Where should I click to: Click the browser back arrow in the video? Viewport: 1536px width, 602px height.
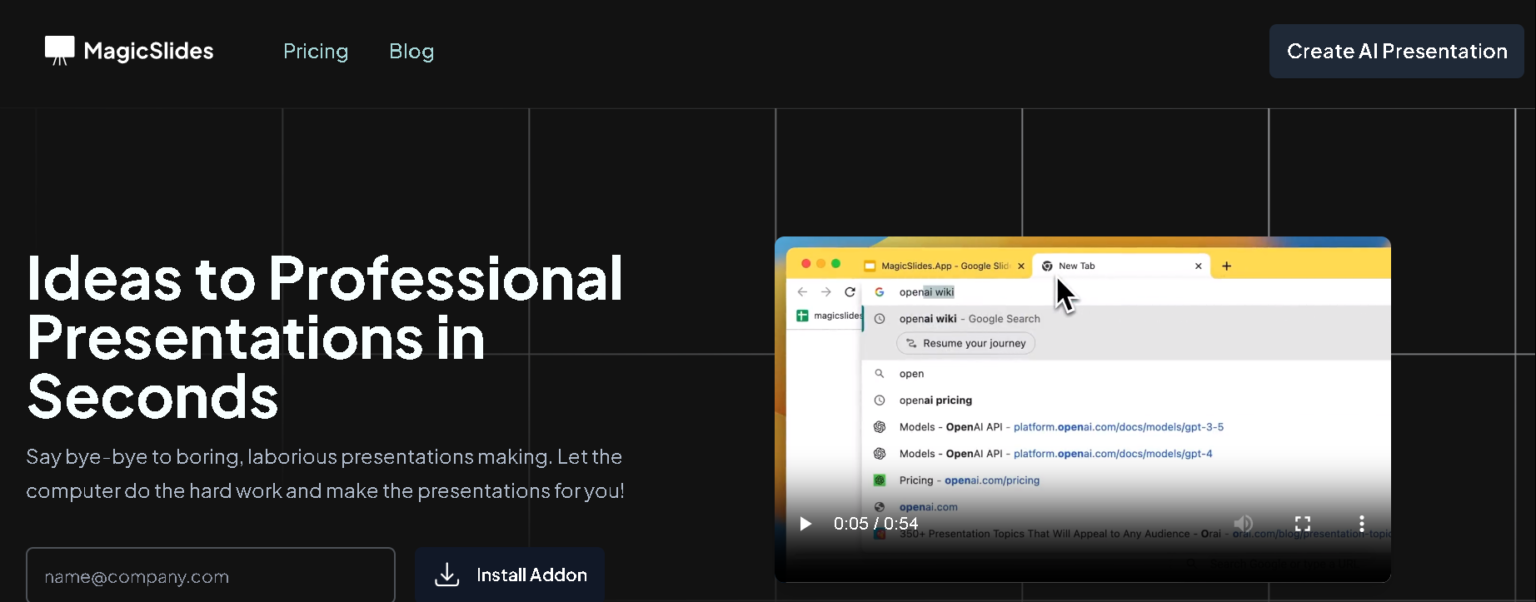tap(802, 291)
